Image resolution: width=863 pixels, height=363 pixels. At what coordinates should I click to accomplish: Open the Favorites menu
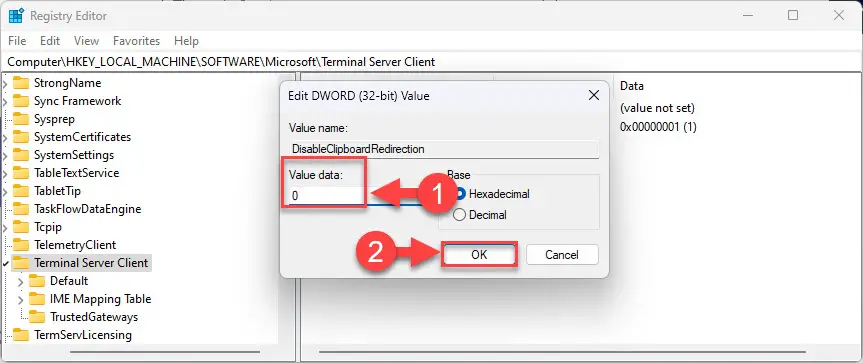point(136,41)
